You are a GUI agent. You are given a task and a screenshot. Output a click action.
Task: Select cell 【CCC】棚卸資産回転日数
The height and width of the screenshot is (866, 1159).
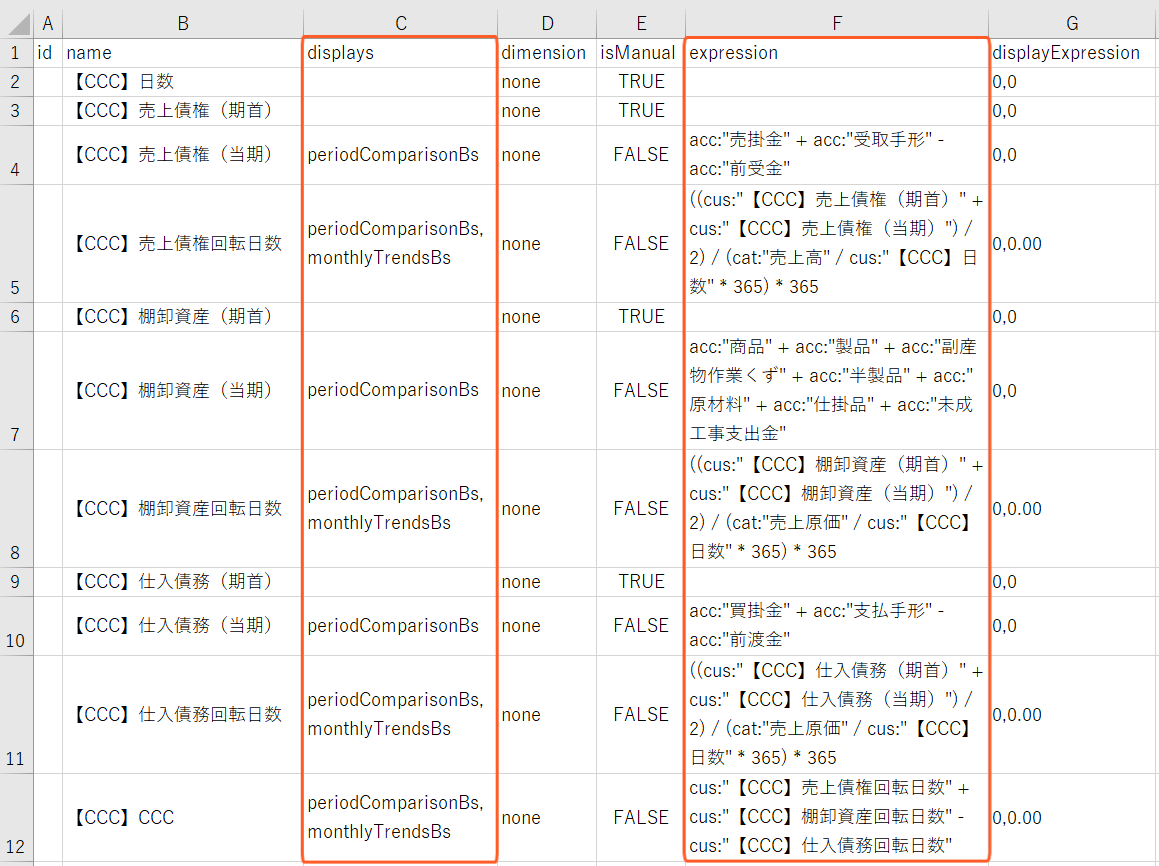[x=183, y=508]
